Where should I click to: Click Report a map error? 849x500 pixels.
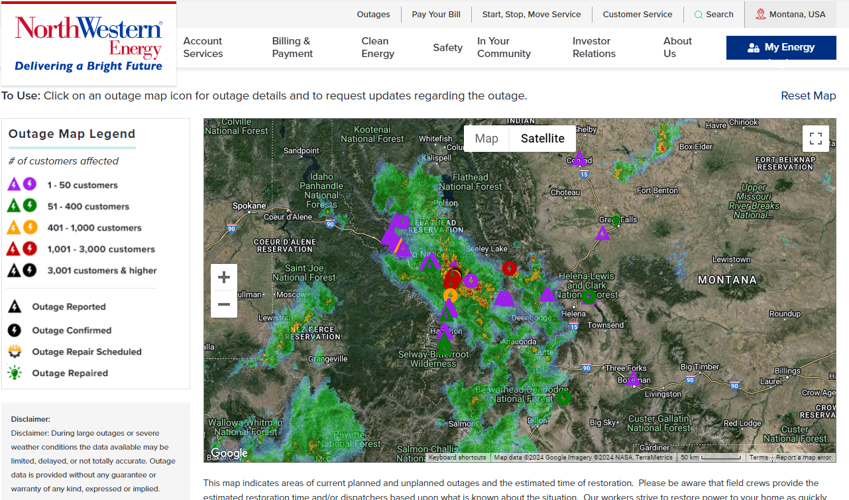coord(803,457)
